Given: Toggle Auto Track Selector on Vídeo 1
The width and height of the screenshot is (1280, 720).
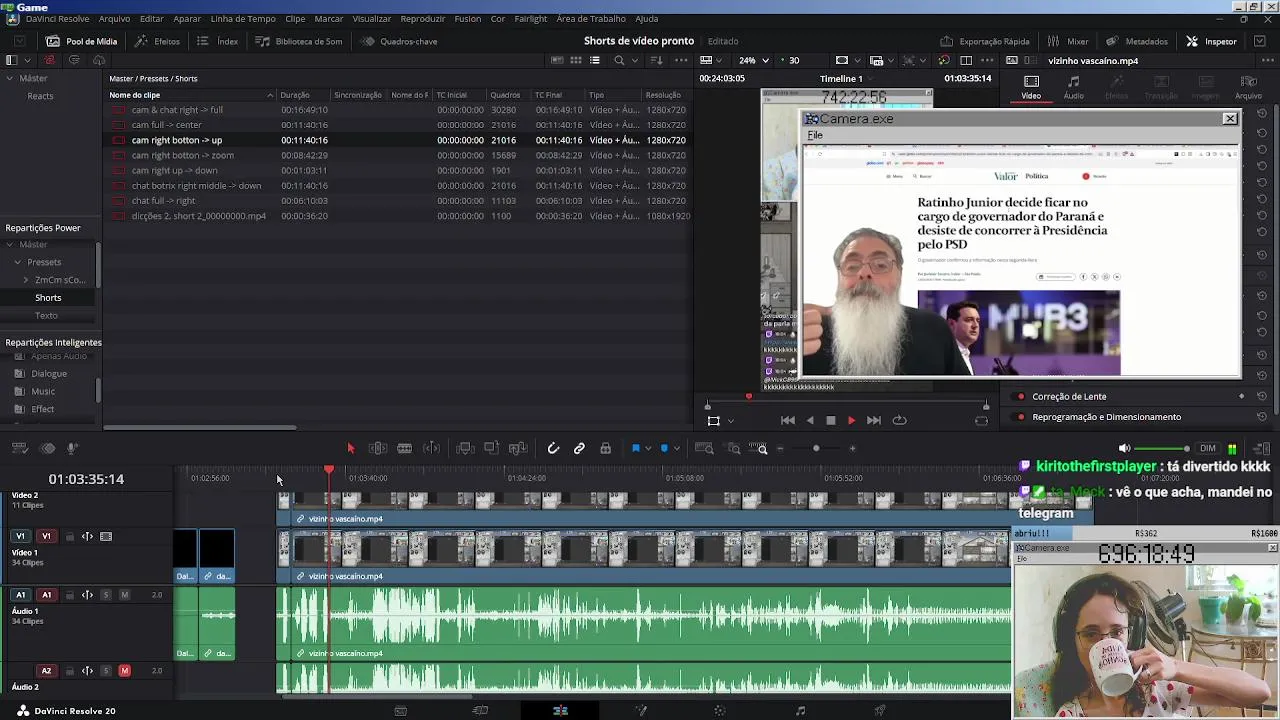Looking at the screenshot, I should 87,537.
